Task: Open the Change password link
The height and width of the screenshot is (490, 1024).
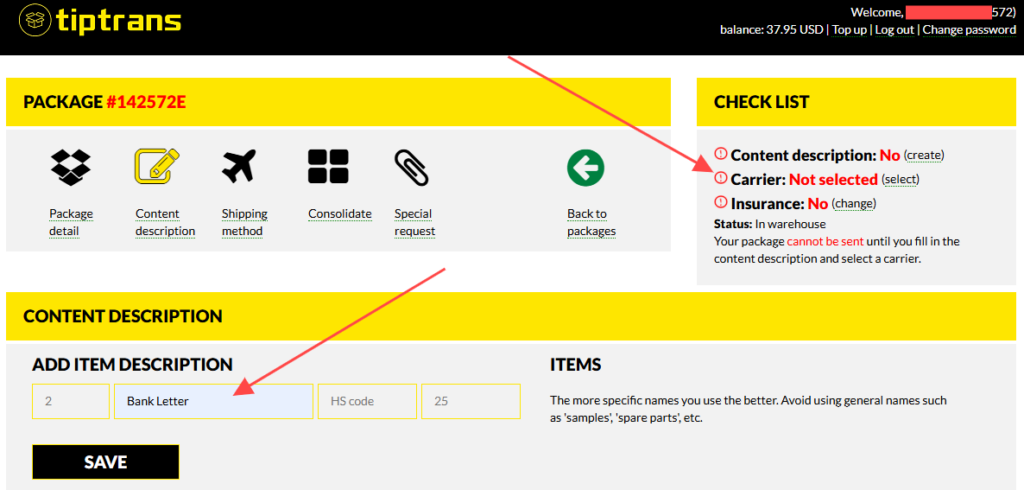Action: [x=969, y=29]
